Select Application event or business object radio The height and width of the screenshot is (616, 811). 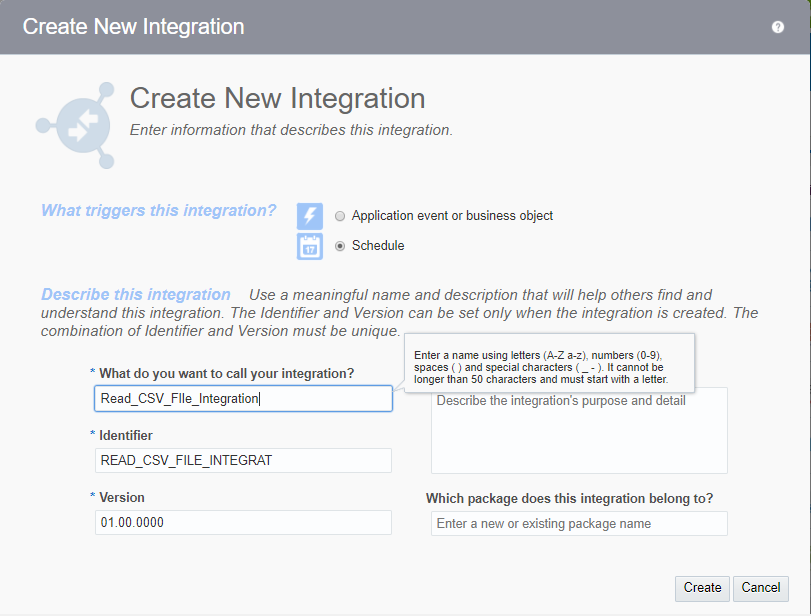341,216
